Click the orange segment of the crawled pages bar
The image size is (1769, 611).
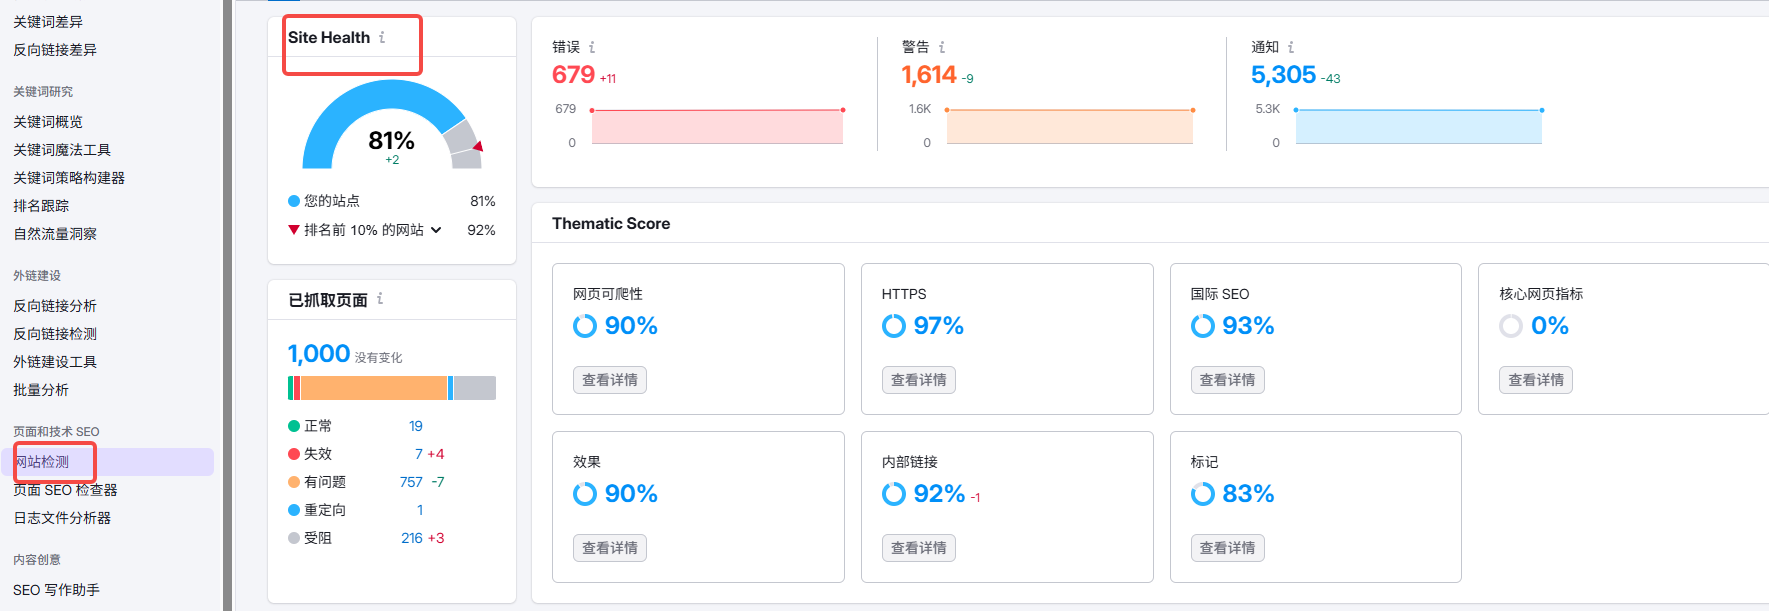pos(373,388)
